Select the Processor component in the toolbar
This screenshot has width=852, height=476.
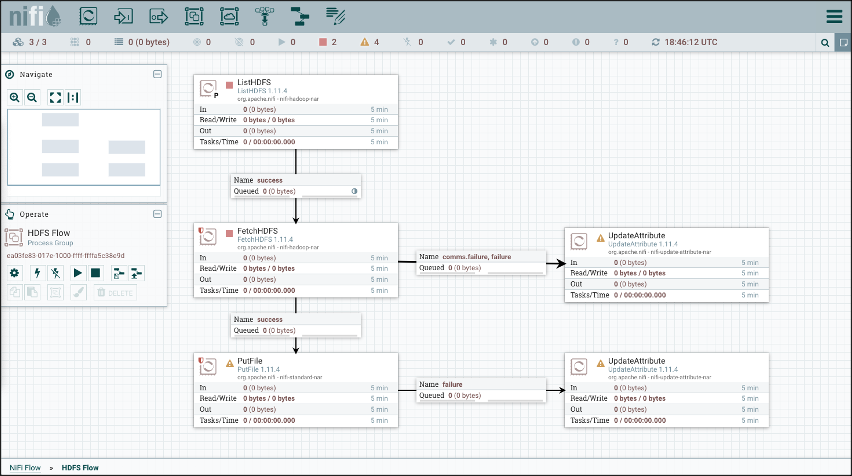[88, 16]
